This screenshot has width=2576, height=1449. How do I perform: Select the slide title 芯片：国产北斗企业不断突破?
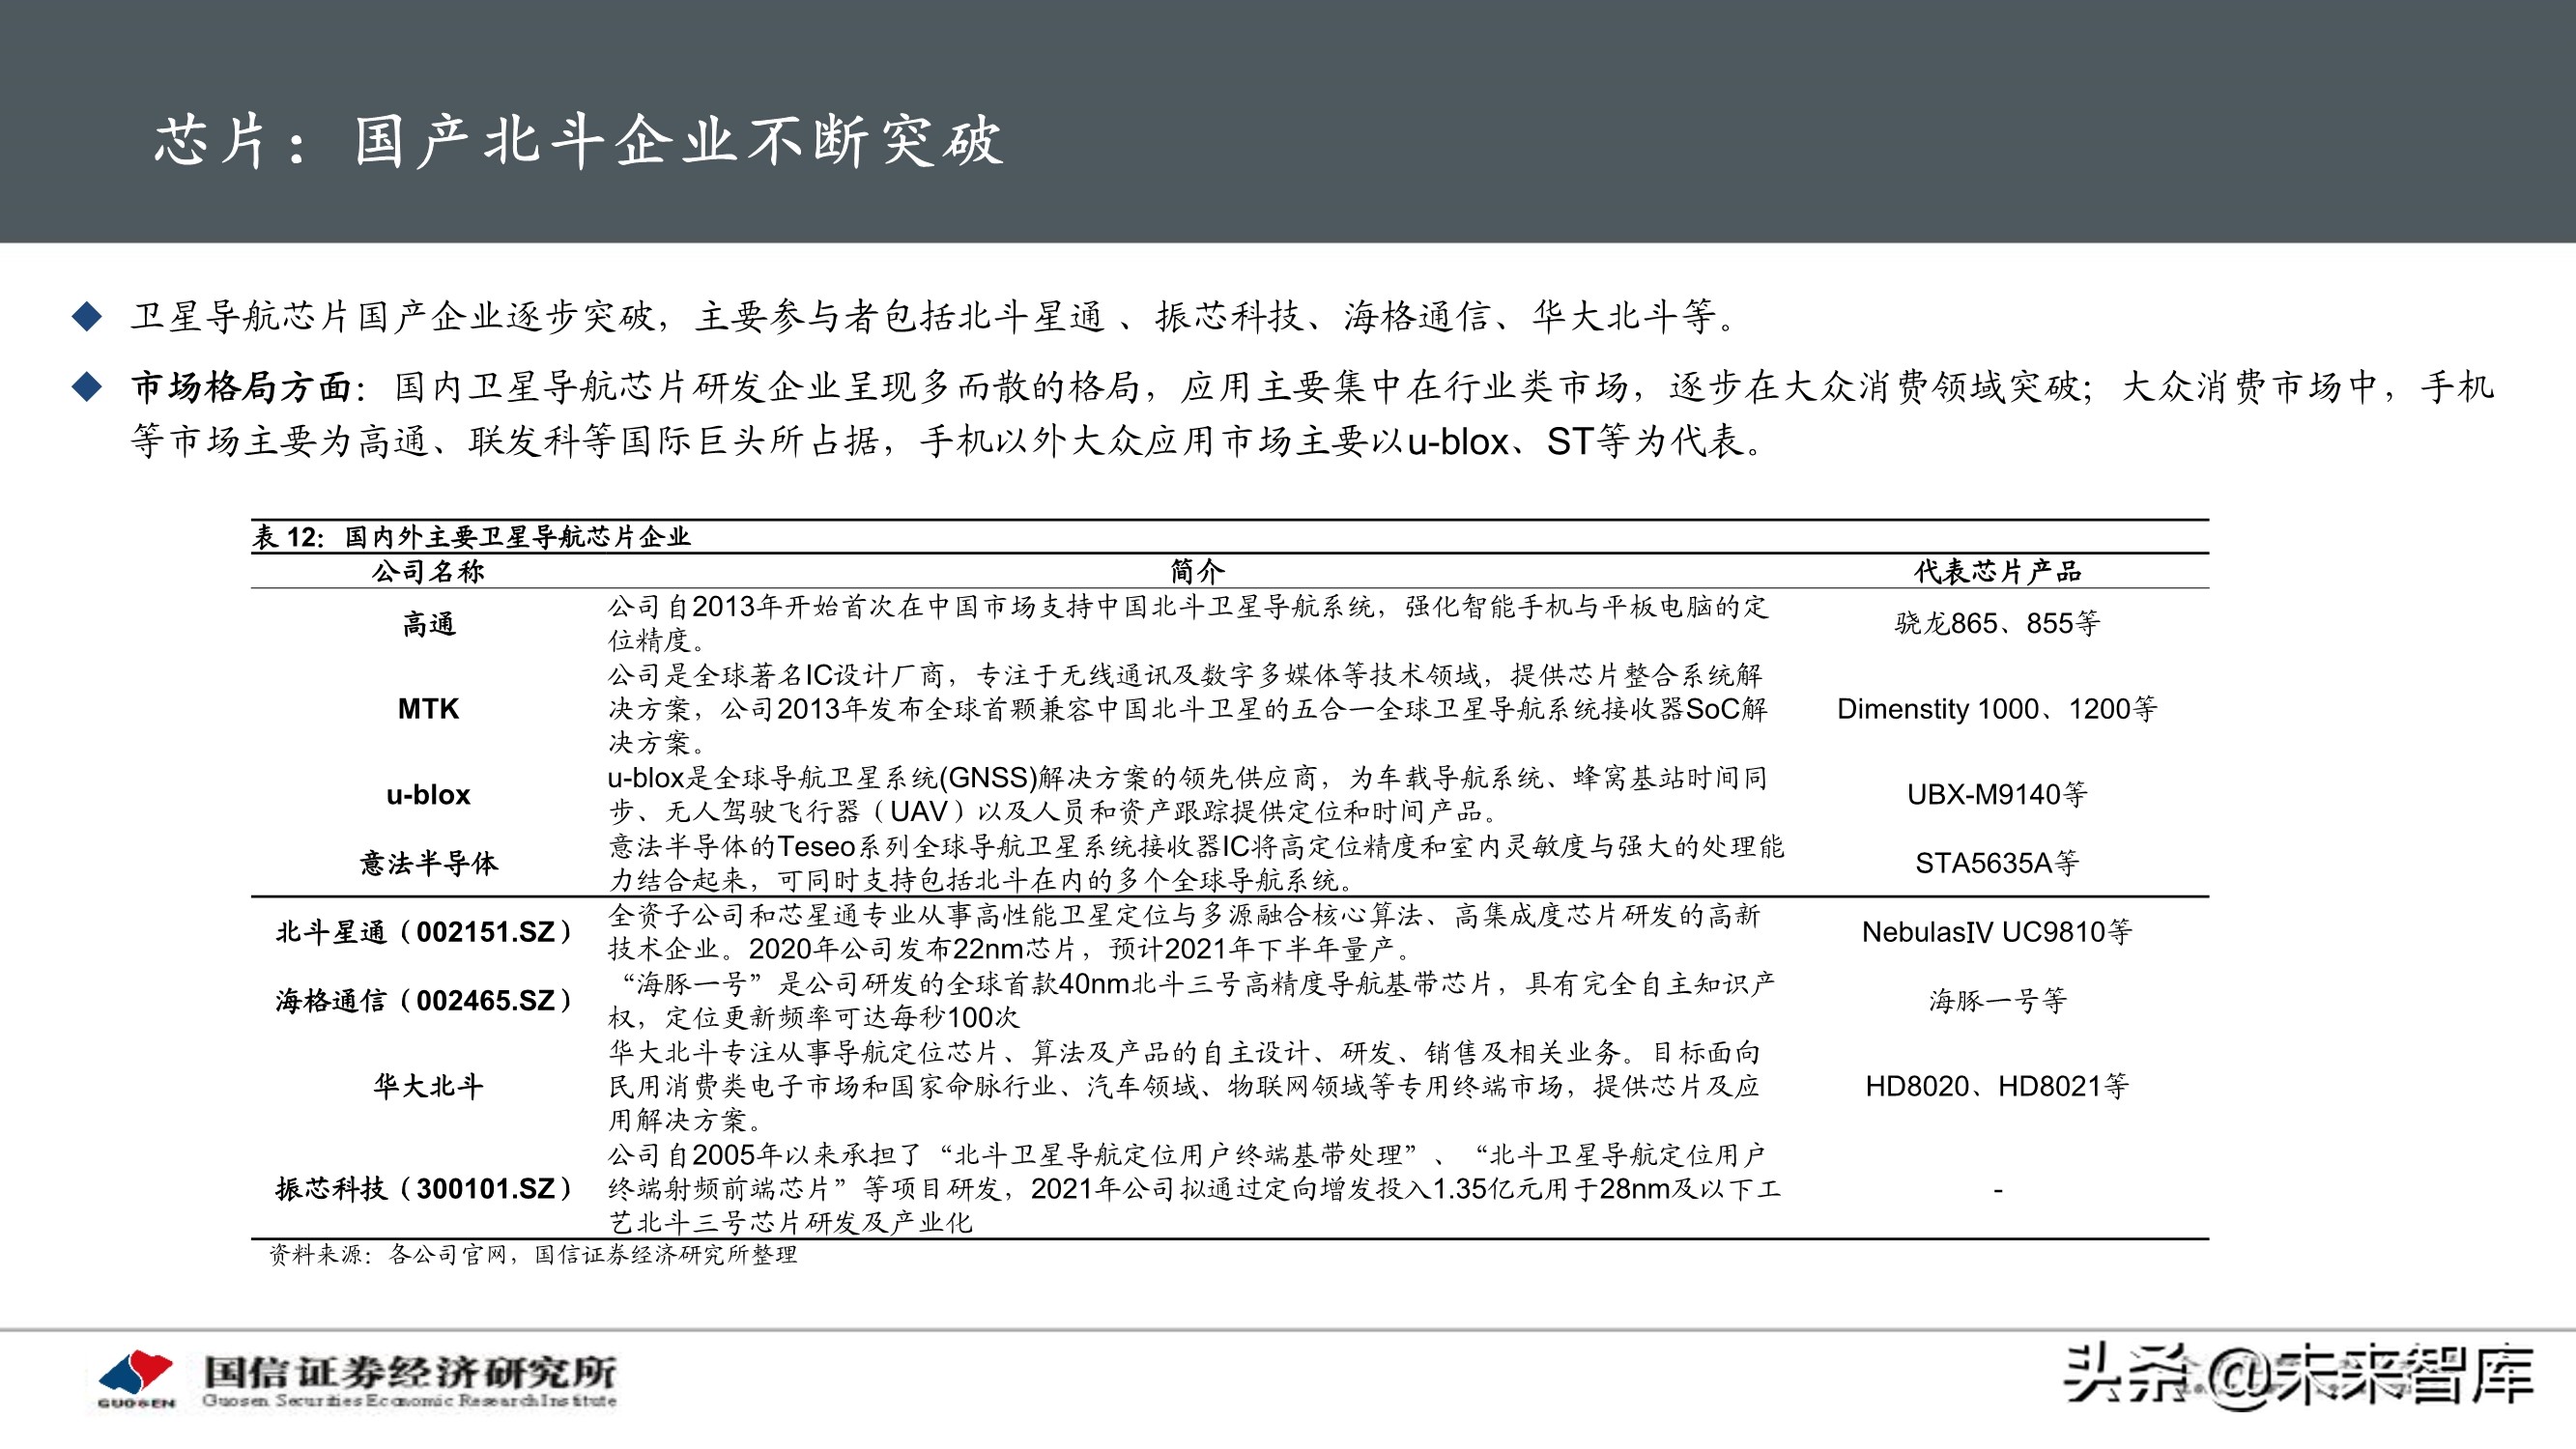[580, 141]
